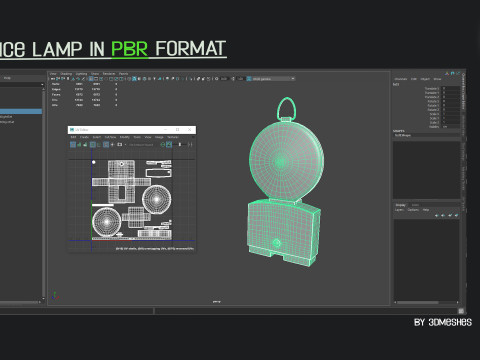480x360 pixels.
Task: Open the viewport Renderer menu
Action: (x=109, y=74)
